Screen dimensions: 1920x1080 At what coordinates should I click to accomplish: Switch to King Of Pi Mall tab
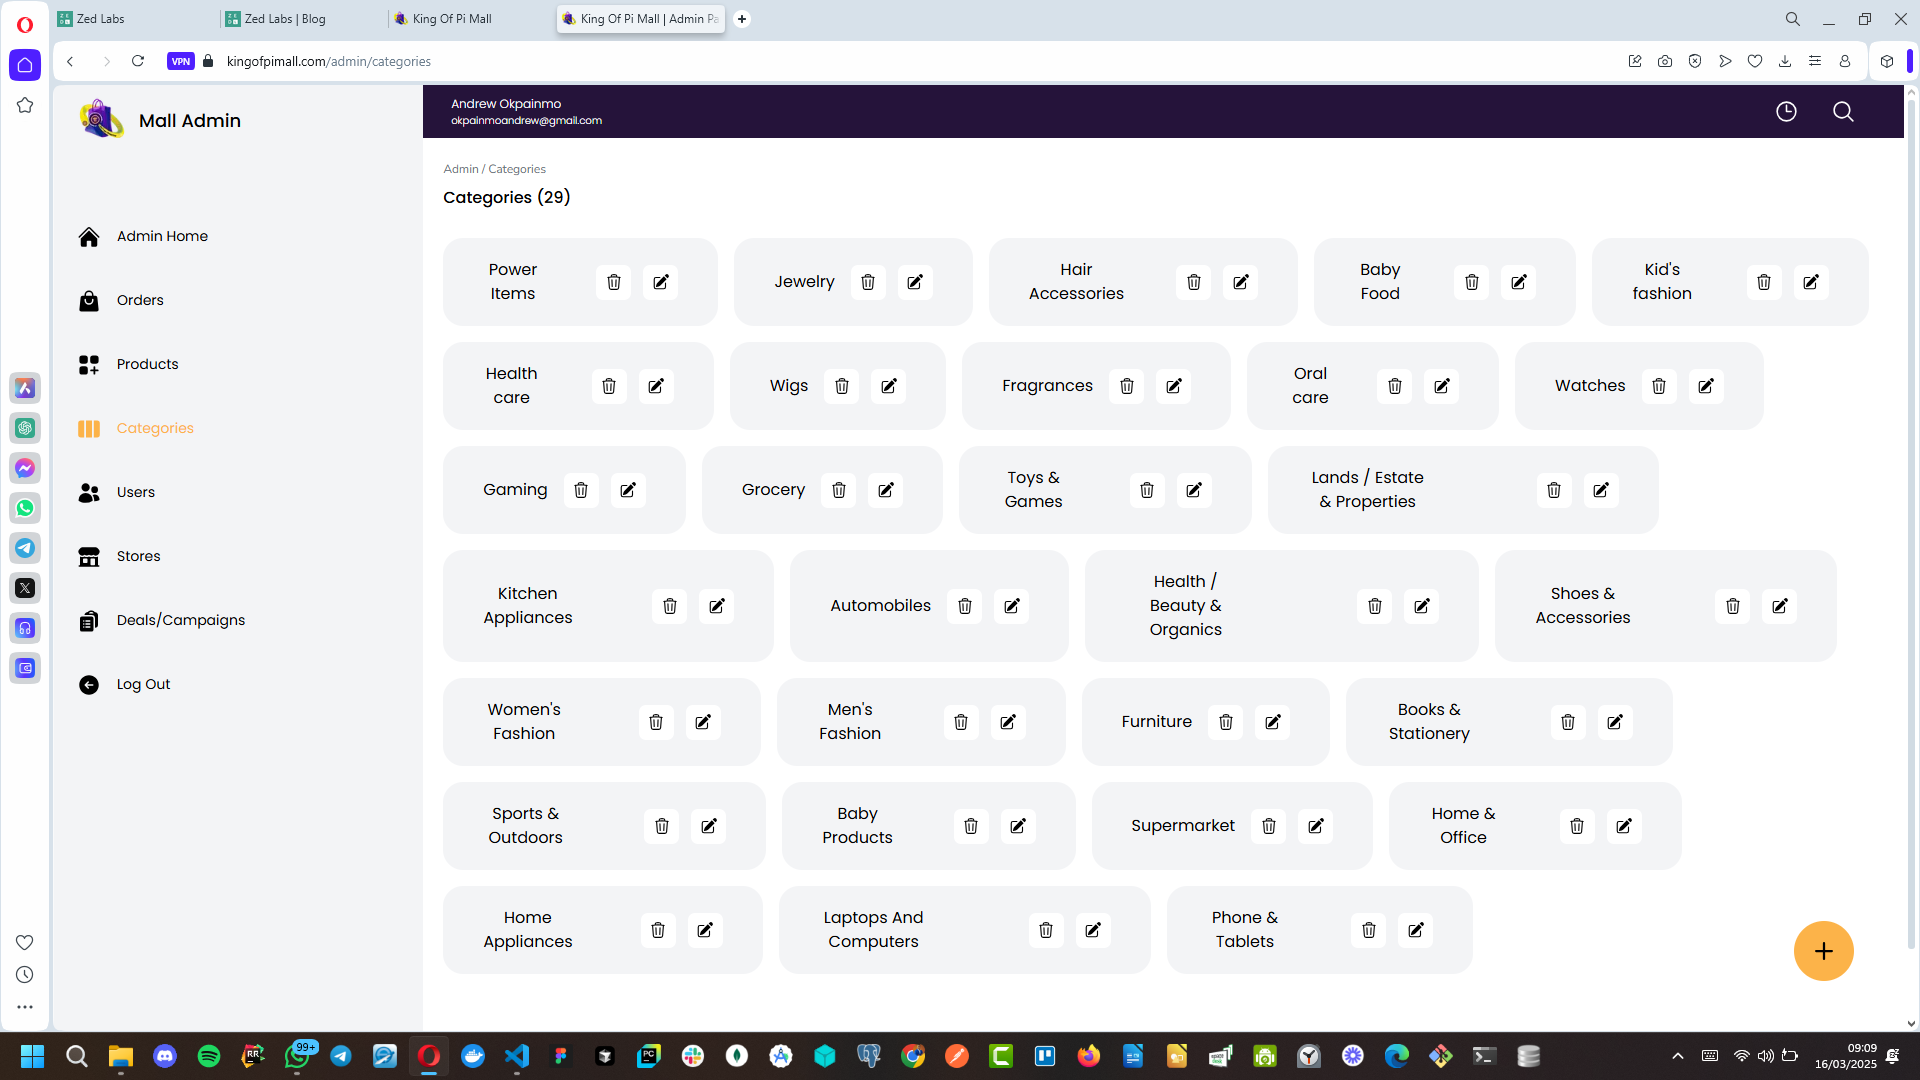452,18
